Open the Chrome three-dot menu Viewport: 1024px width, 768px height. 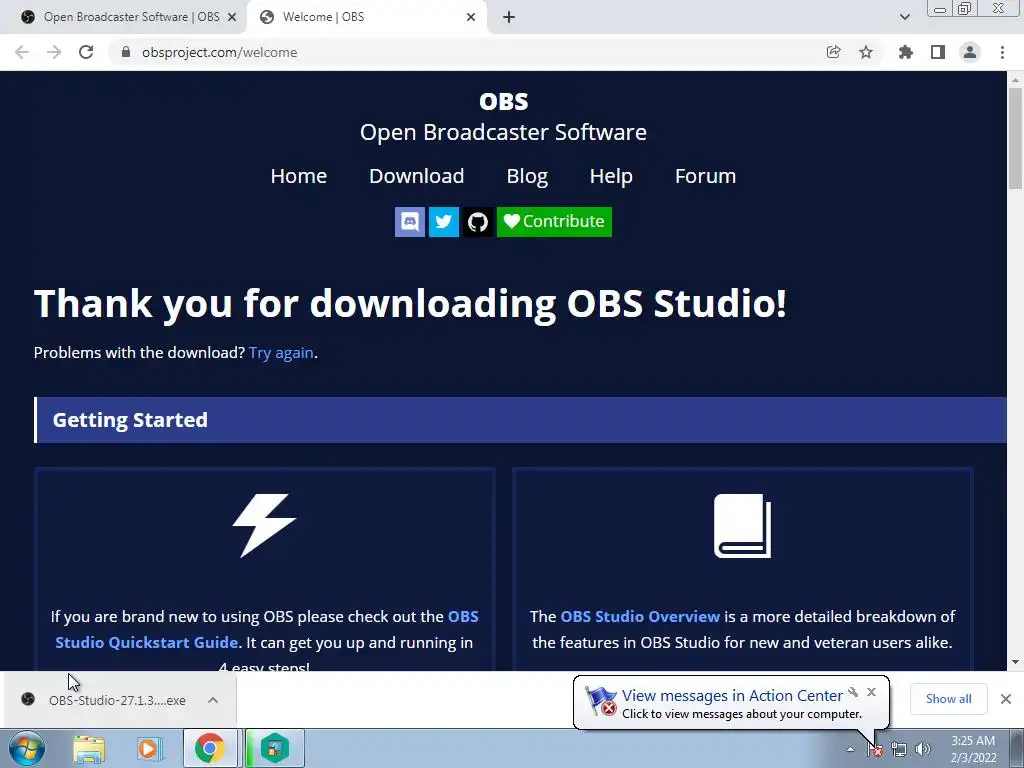point(1002,52)
